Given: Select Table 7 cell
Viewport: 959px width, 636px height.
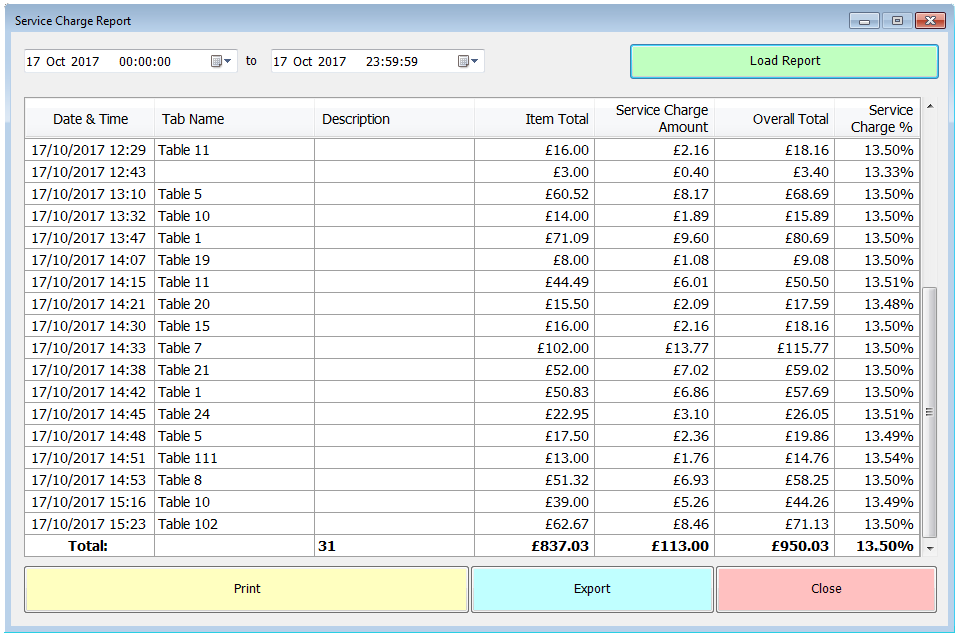Looking at the screenshot, I should pos(234,348).
